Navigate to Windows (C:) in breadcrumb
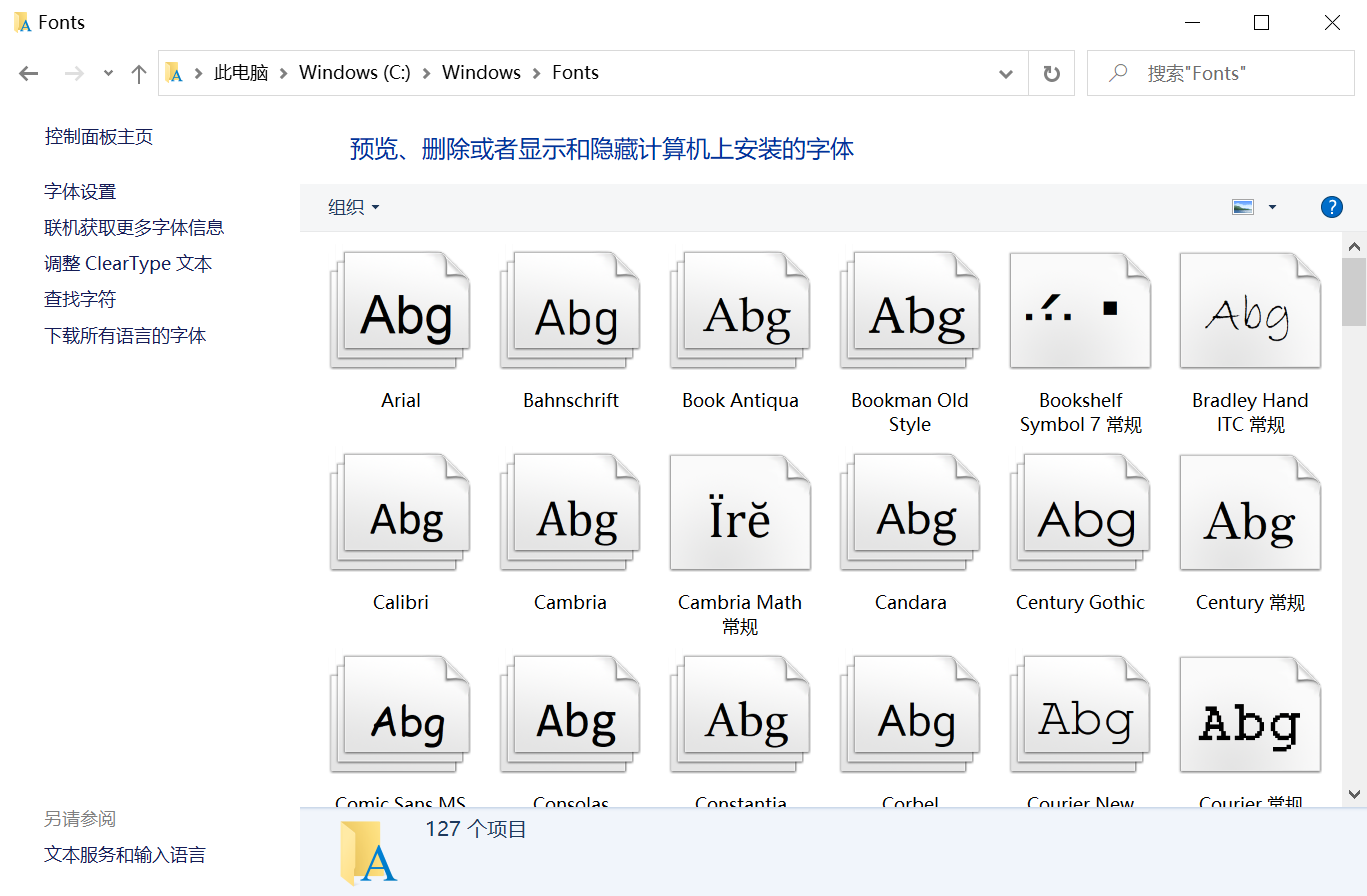This screenshot has height=896, width=1367. coord(355,73)
